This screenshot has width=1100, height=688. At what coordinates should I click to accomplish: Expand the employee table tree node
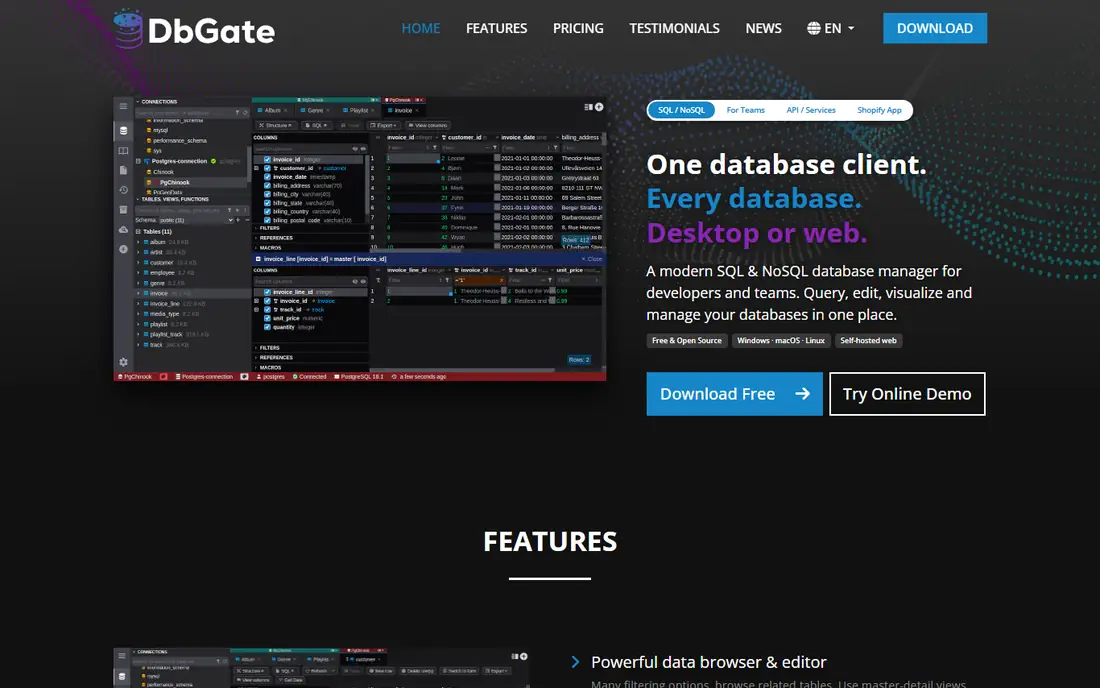[138, 272]
